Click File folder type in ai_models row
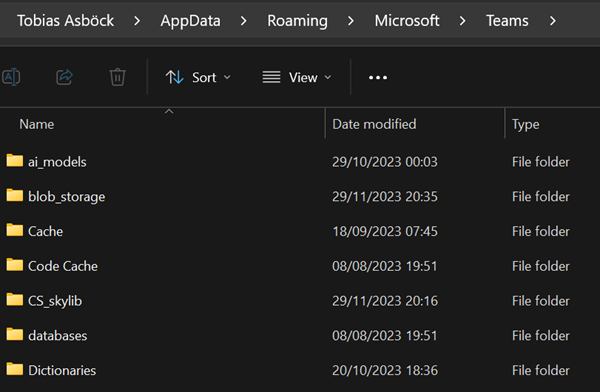The height and width of the screenshot is (392, 600). pyautogui.click(x=541, y=162)
